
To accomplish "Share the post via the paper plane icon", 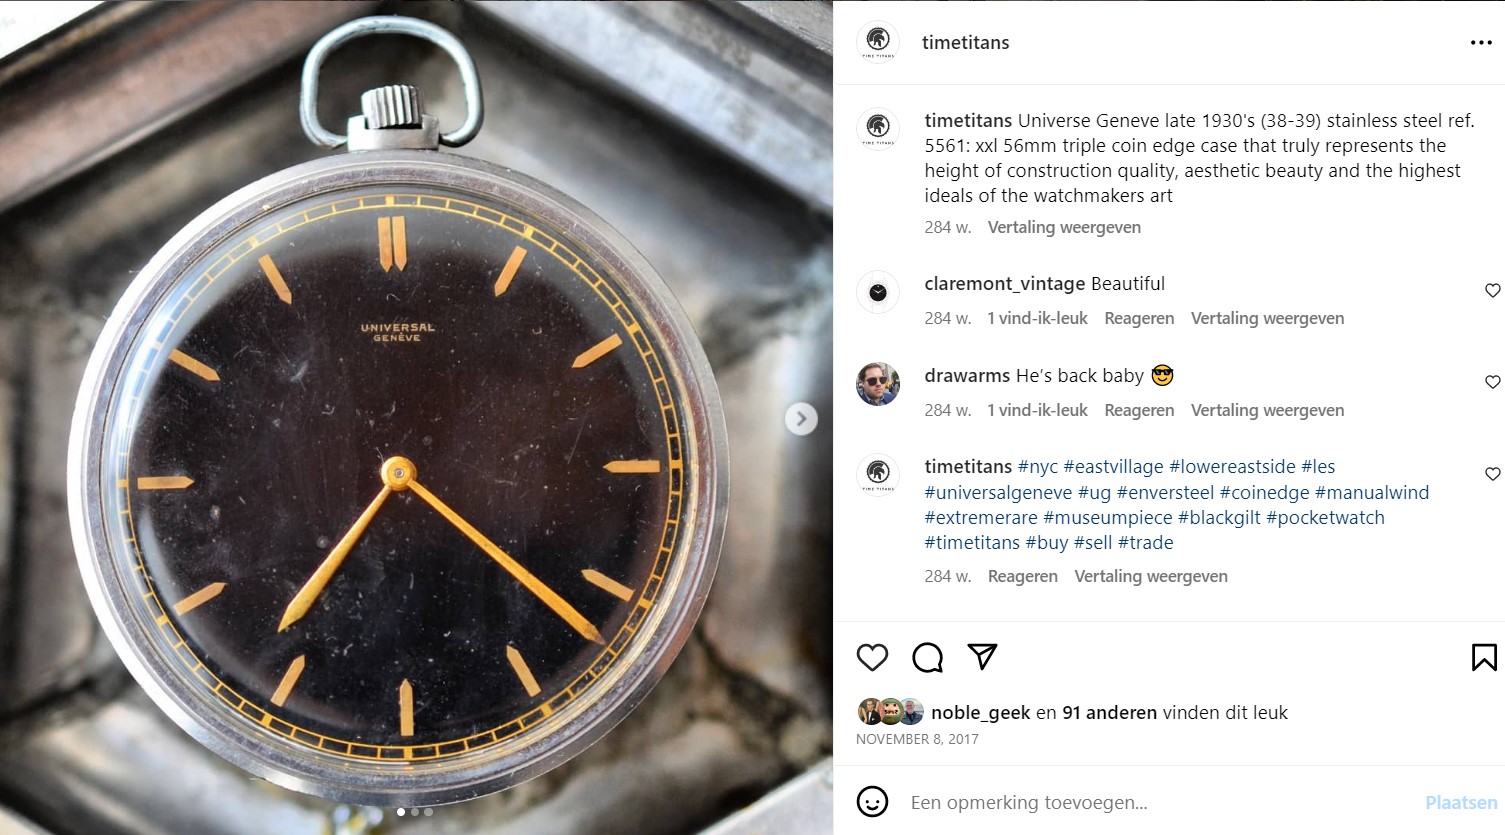I will click(982, 656).
